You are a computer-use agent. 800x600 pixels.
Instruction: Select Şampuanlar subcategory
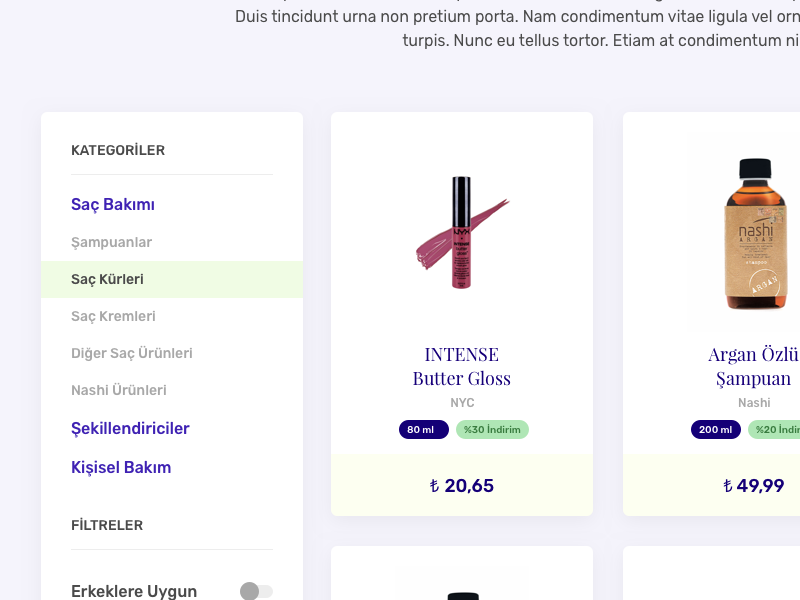tap(111, 242)
